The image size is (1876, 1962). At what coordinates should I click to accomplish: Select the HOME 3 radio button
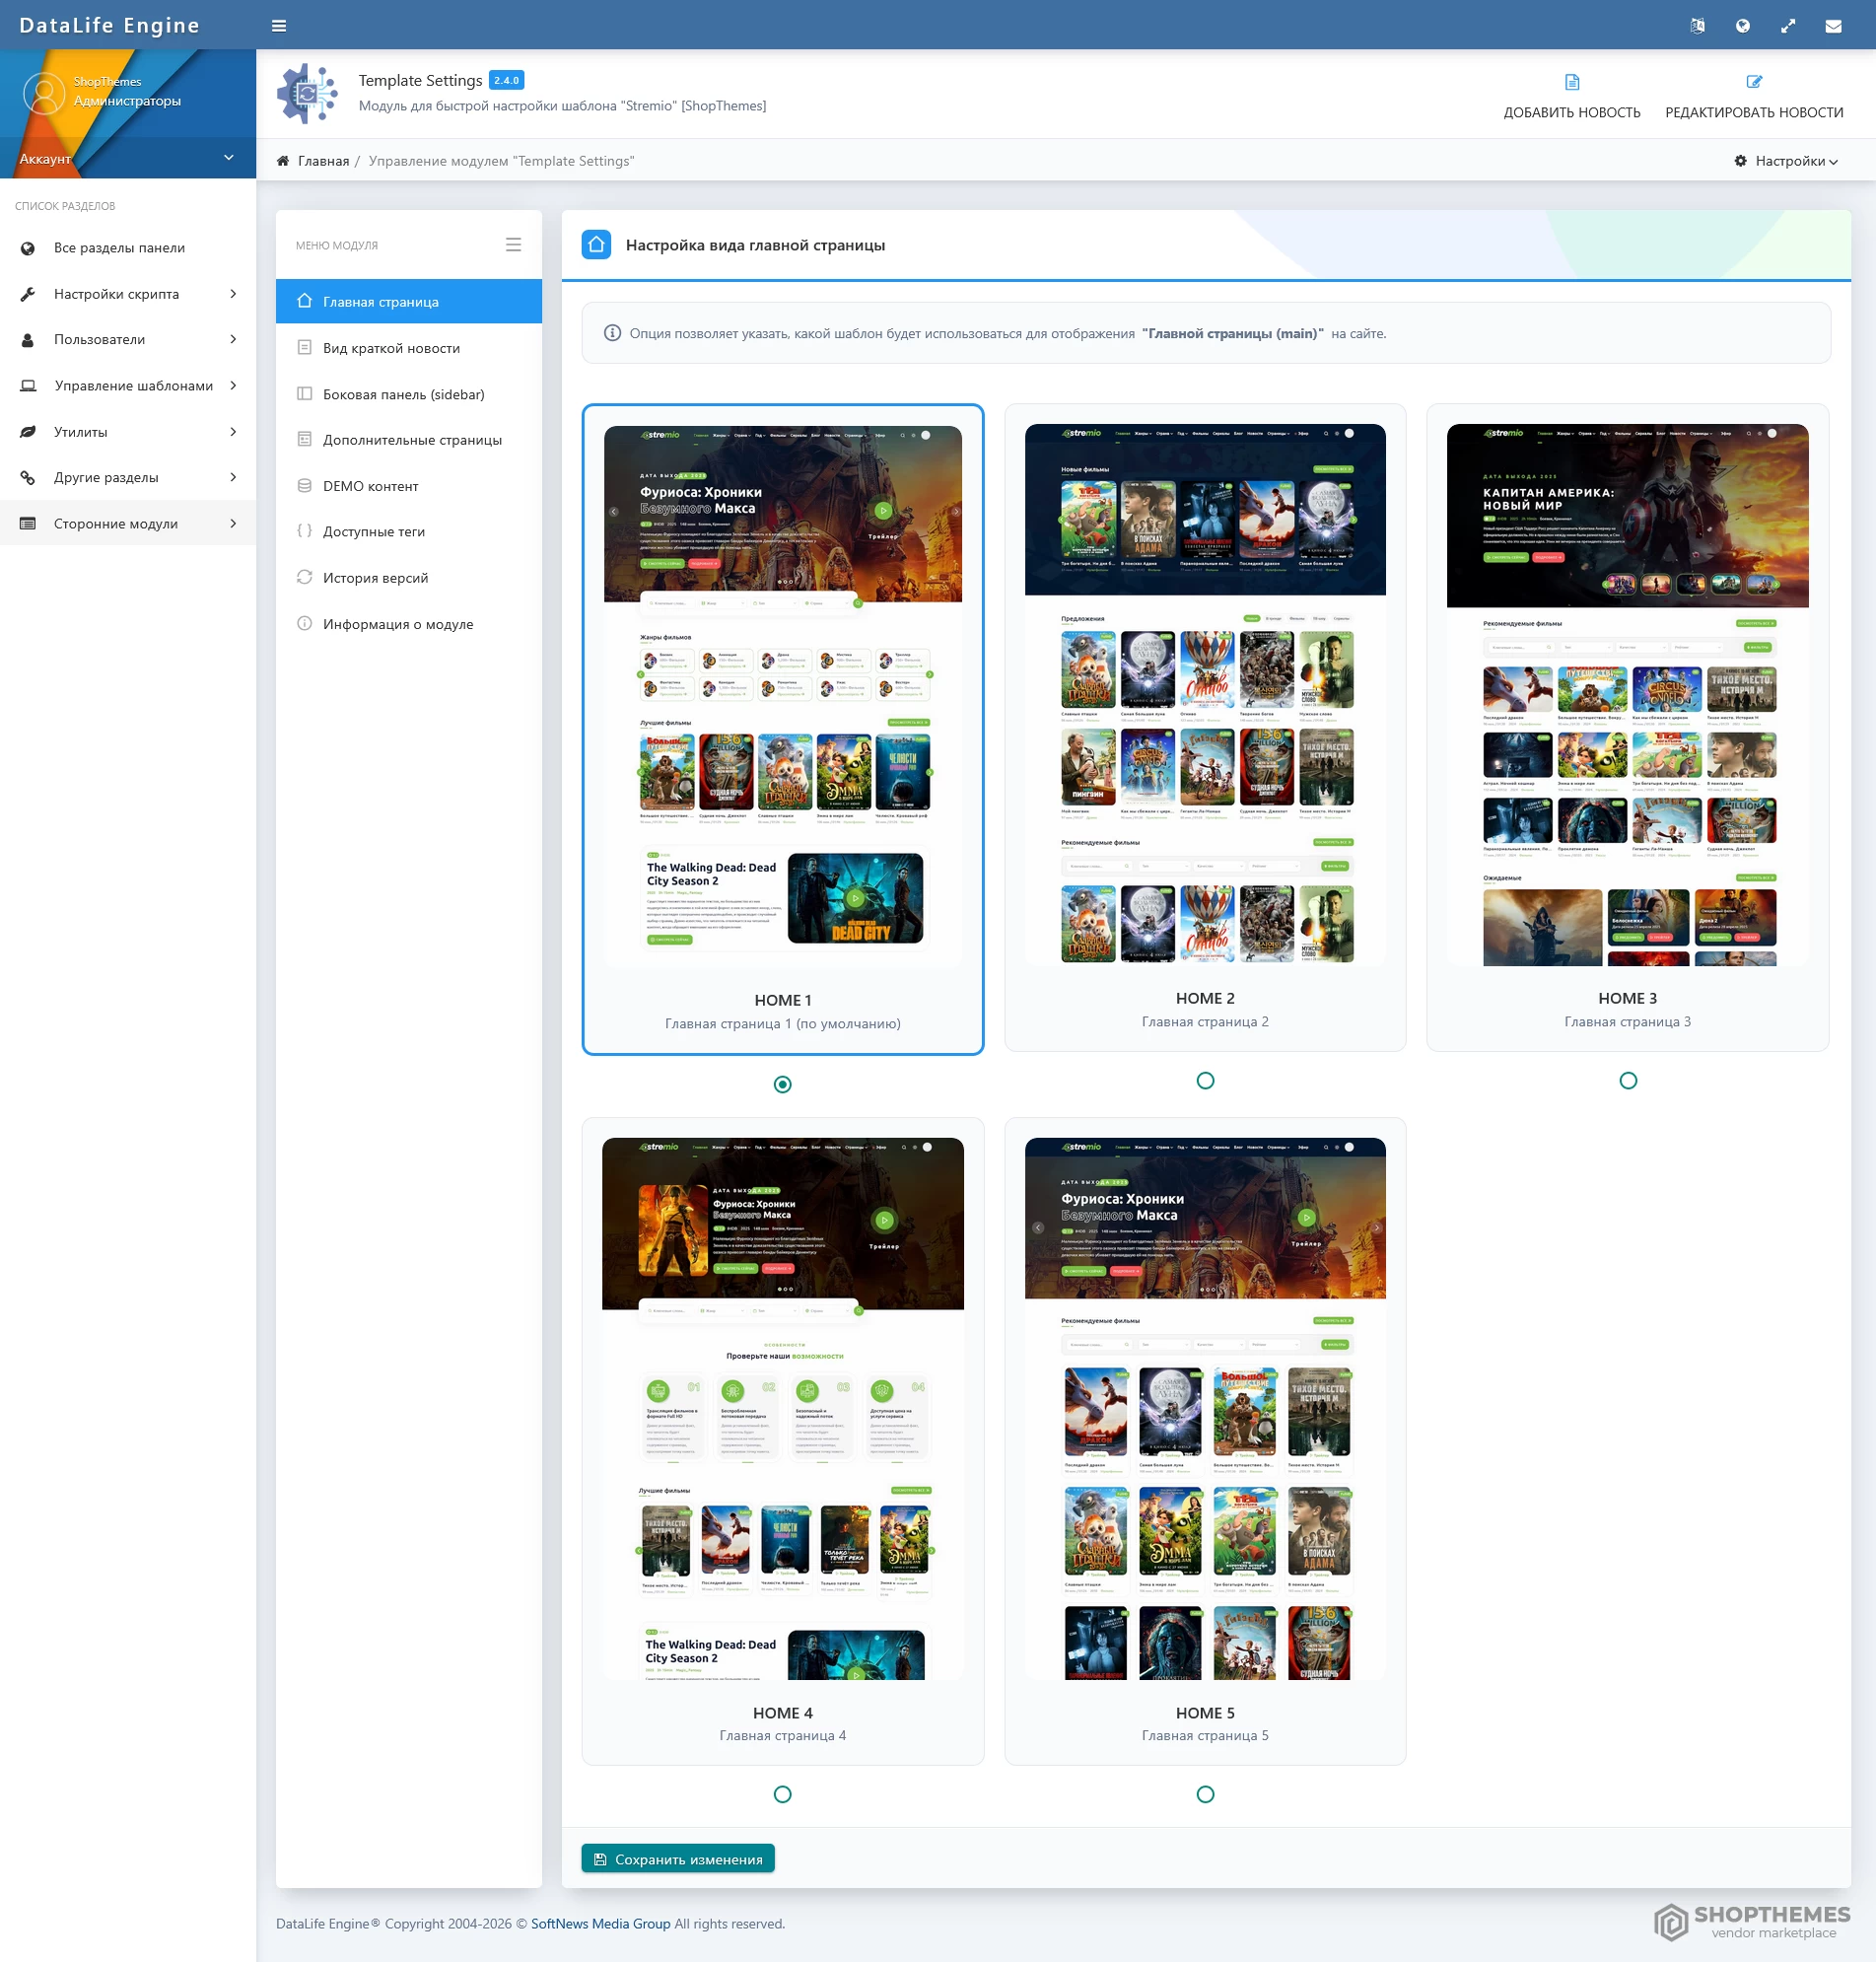click(x=1627, y=1080)
